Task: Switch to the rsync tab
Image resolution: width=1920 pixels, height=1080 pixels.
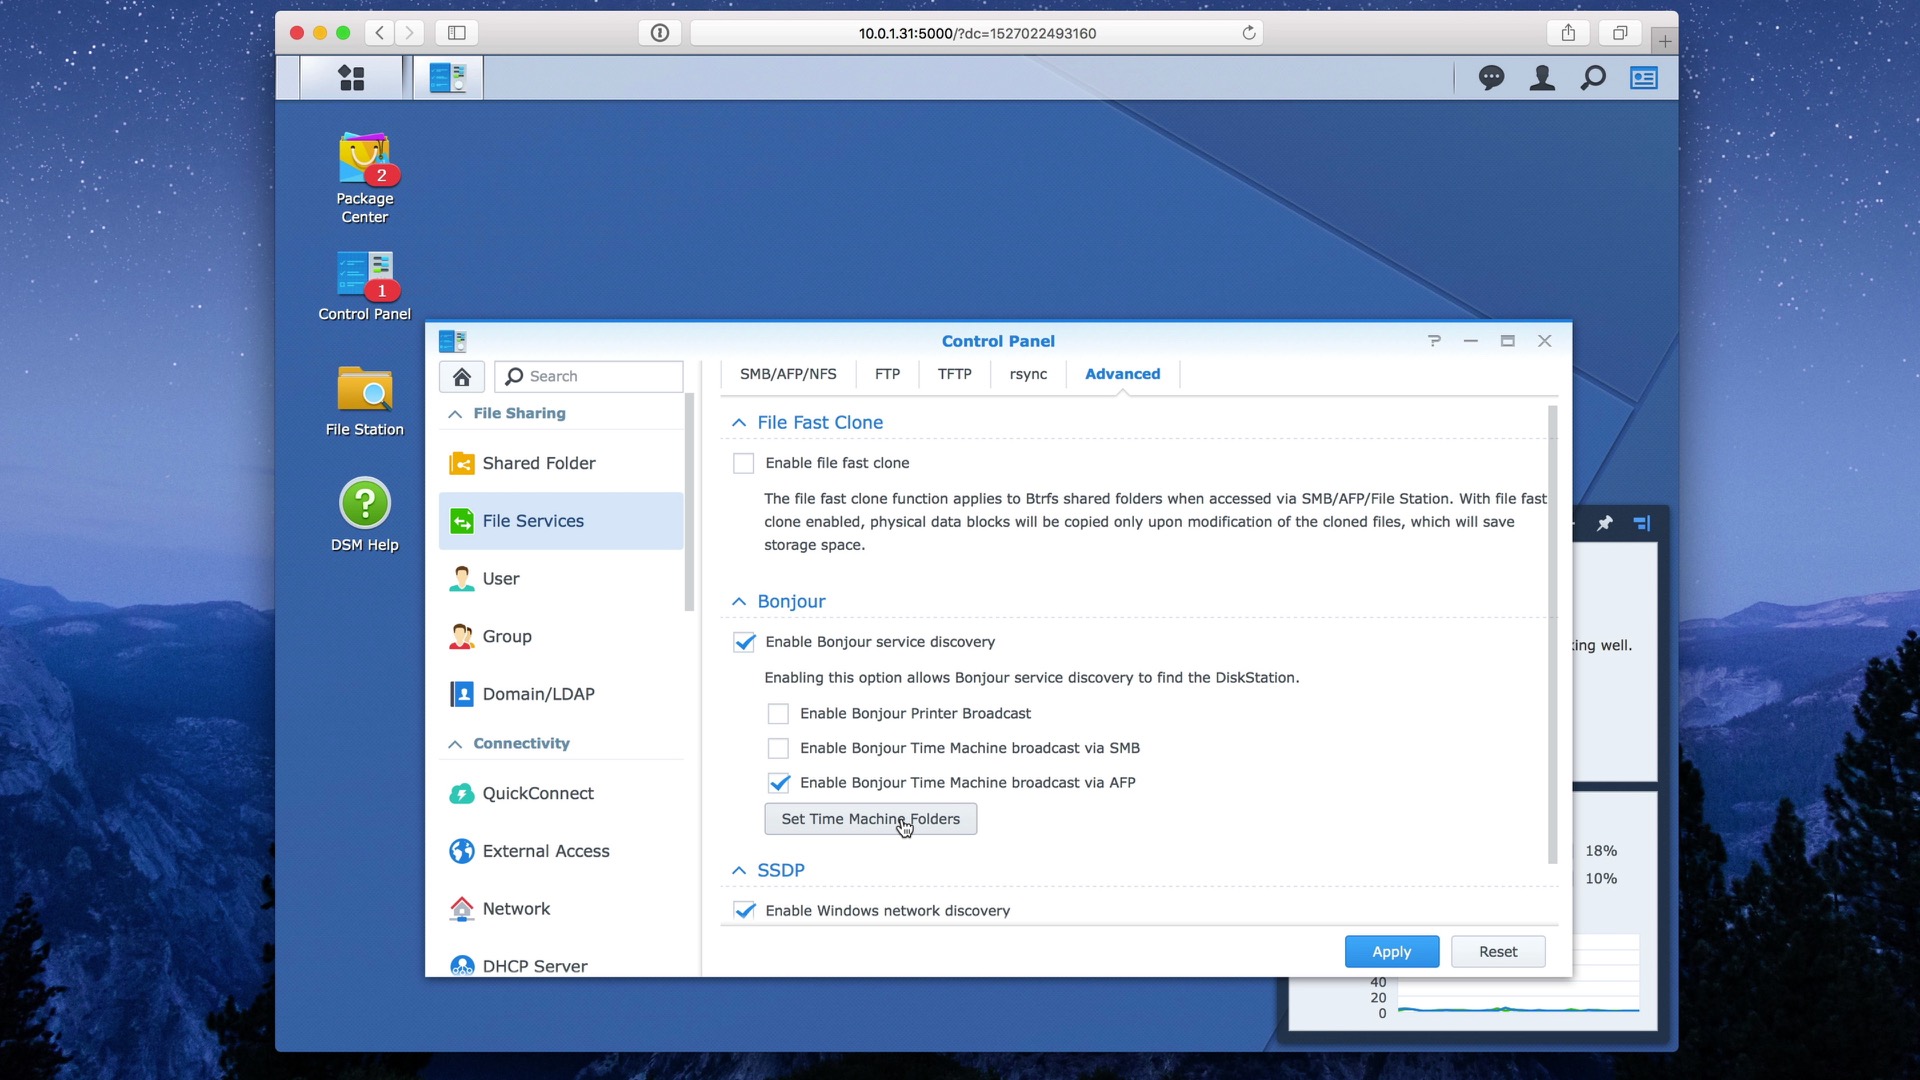Action: (1028, 374)
